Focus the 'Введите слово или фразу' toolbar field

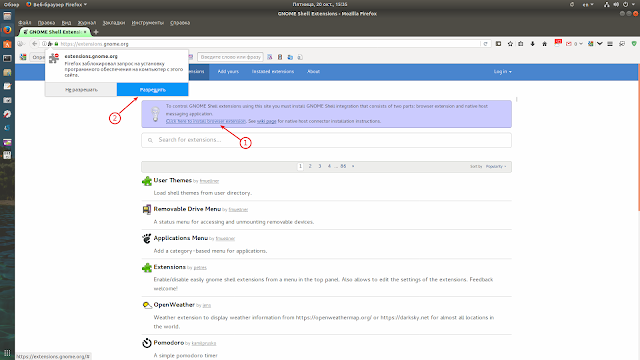(230, 57)
